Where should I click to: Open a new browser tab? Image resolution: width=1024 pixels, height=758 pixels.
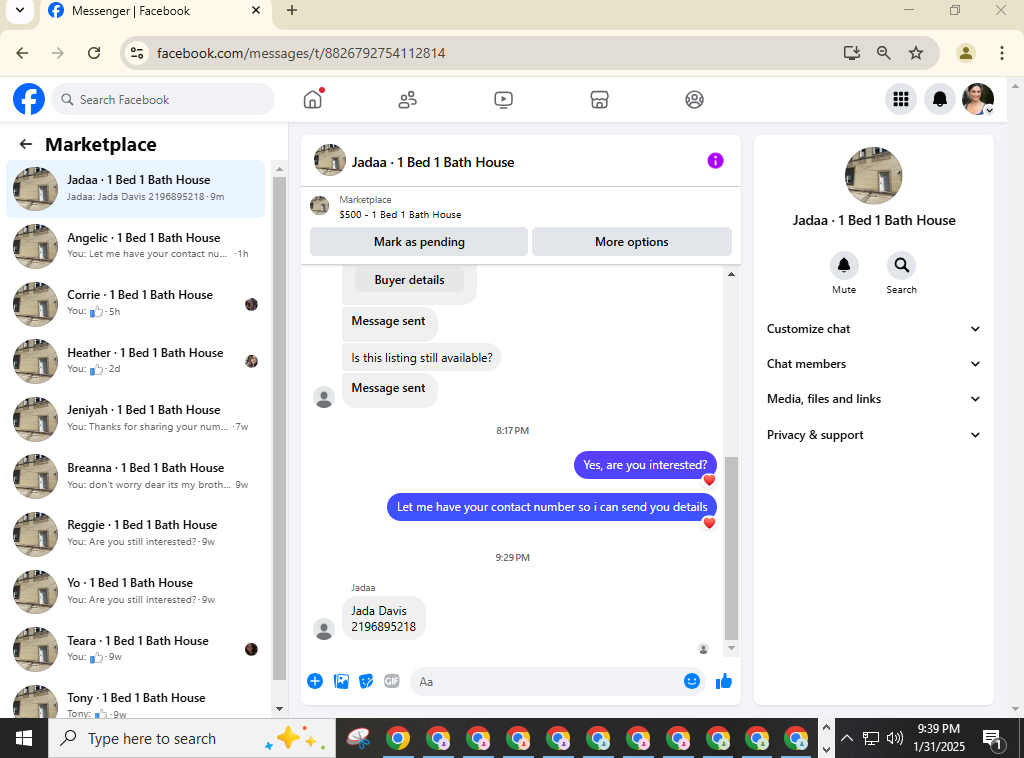click(x=292, y=10)
